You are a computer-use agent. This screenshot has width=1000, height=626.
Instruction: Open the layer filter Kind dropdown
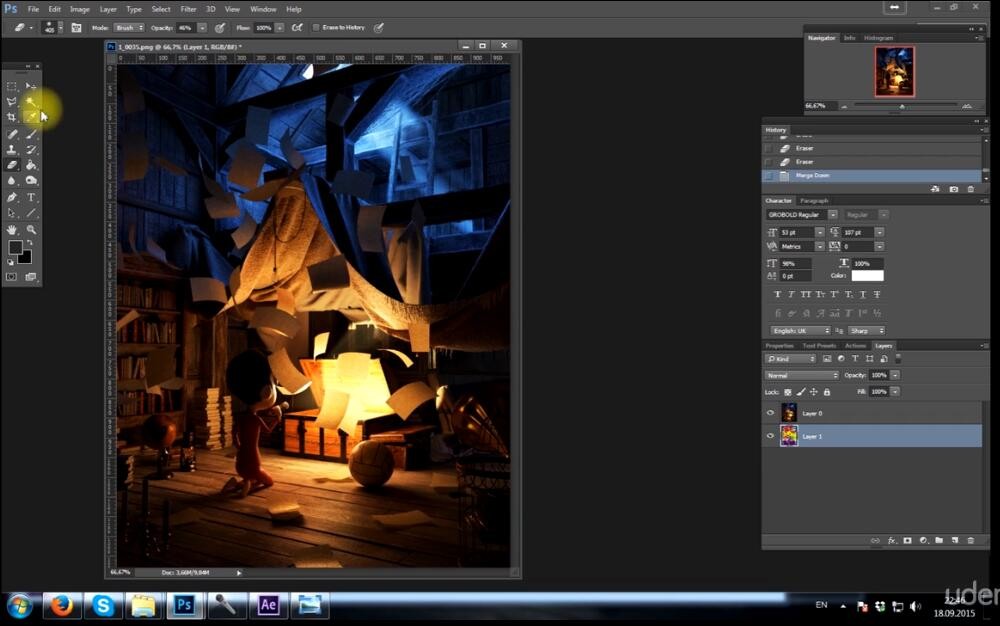[791, 359]
